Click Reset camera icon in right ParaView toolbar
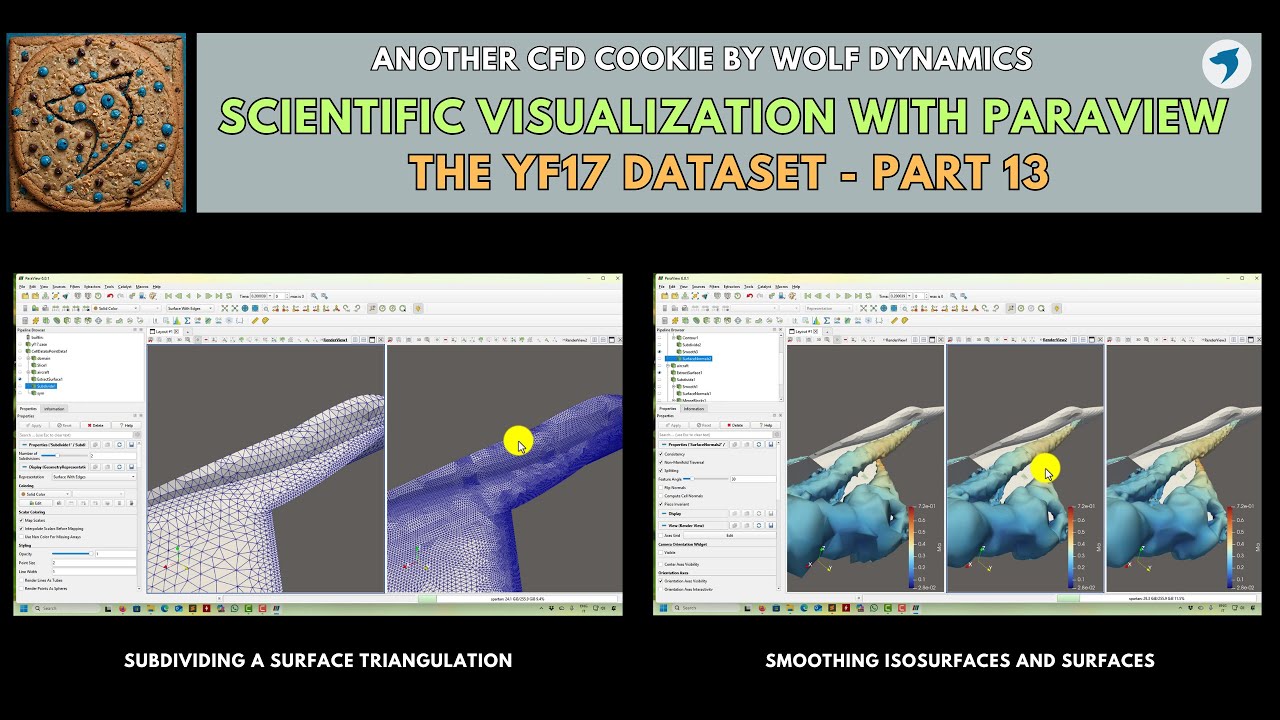The image size is (1280, 720). pos(863,308)
